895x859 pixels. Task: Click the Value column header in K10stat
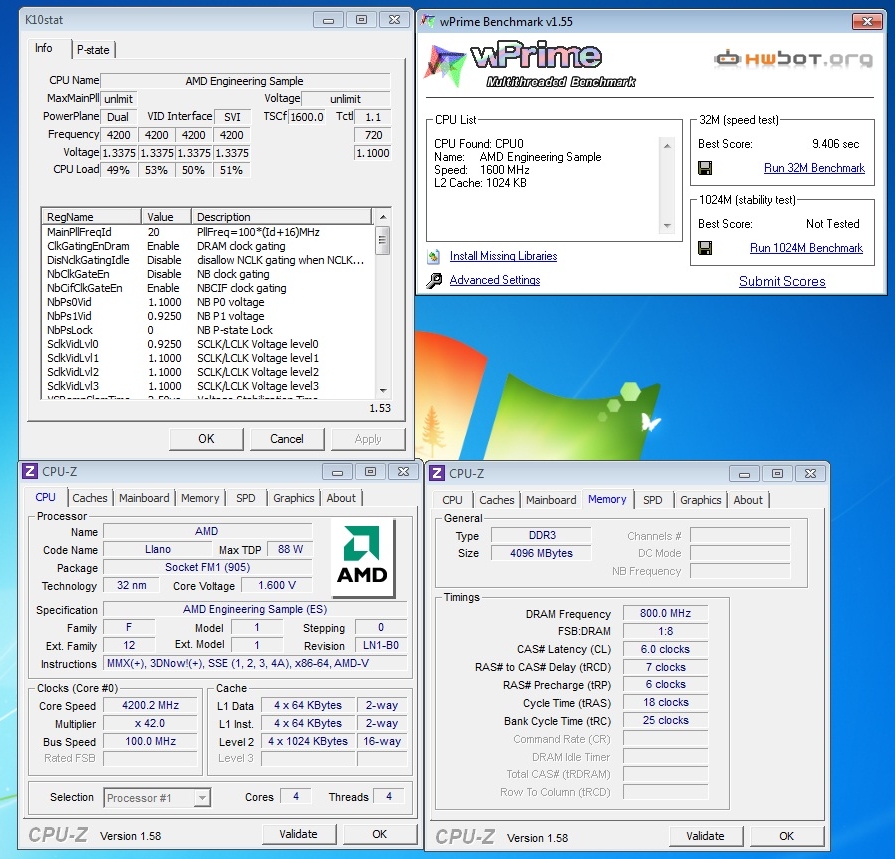[x=166, y=217]
